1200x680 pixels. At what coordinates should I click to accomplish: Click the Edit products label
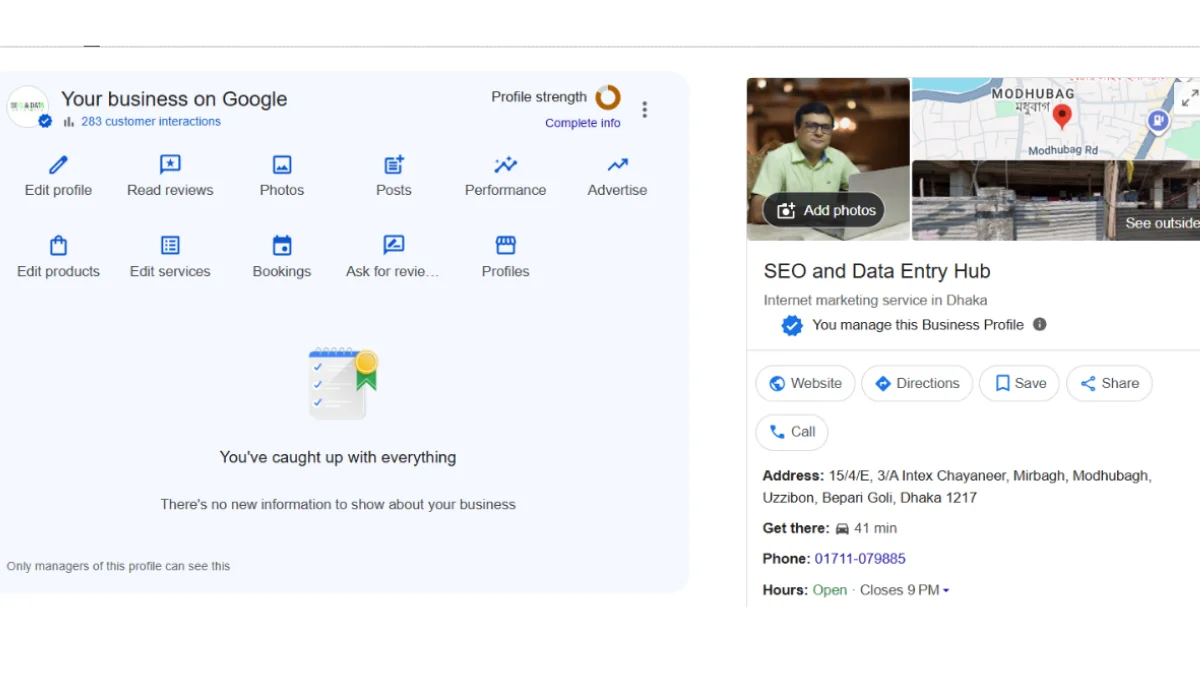[x=58, y=271]
